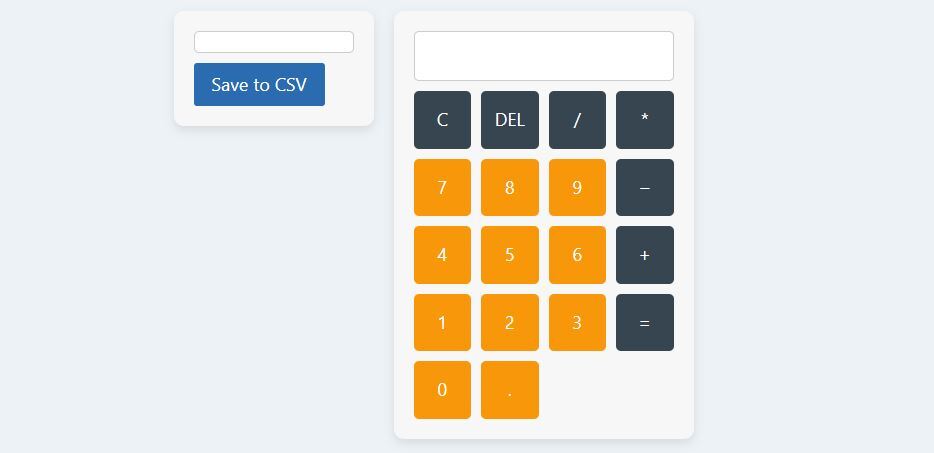Focus the text field above Save to CSV
The height and width of the screenshot is (453, 934).
[x=273, y=42]
